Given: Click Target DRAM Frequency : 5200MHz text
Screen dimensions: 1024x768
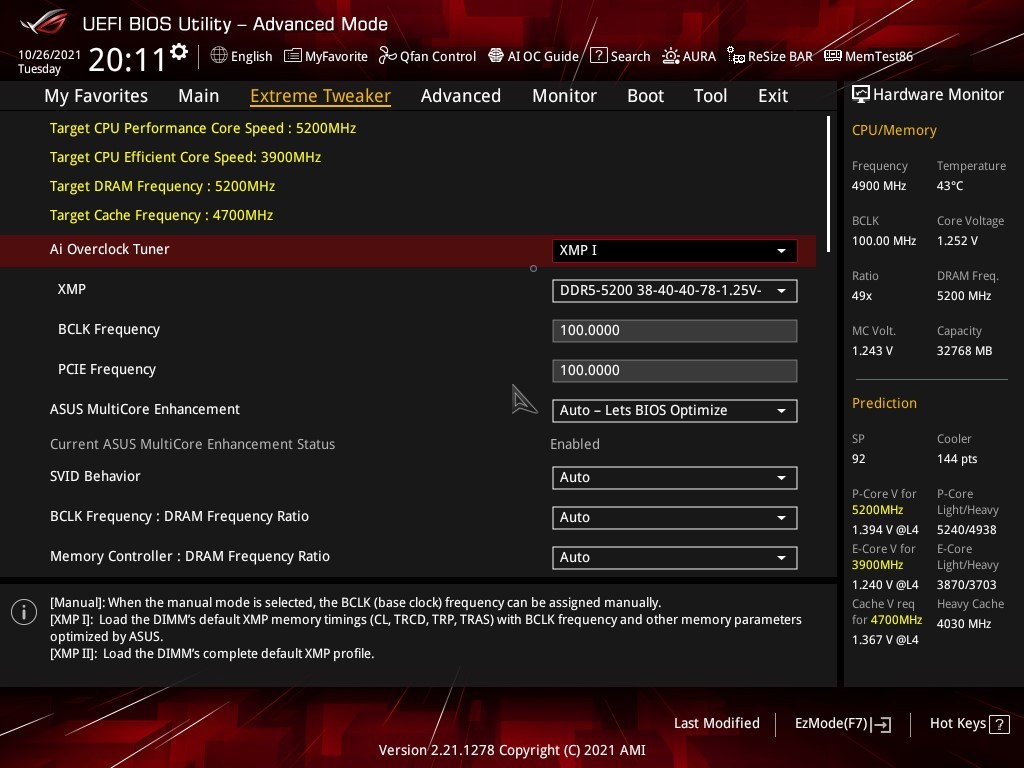Looking at the screenshot, I should [x=162, y=186].
